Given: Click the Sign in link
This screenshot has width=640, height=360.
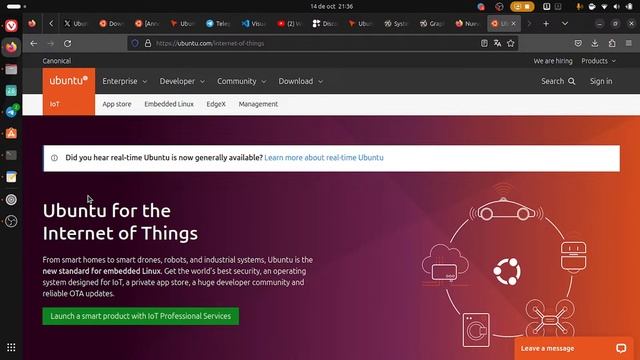Looking at the screenshot, I should point(601,81).
